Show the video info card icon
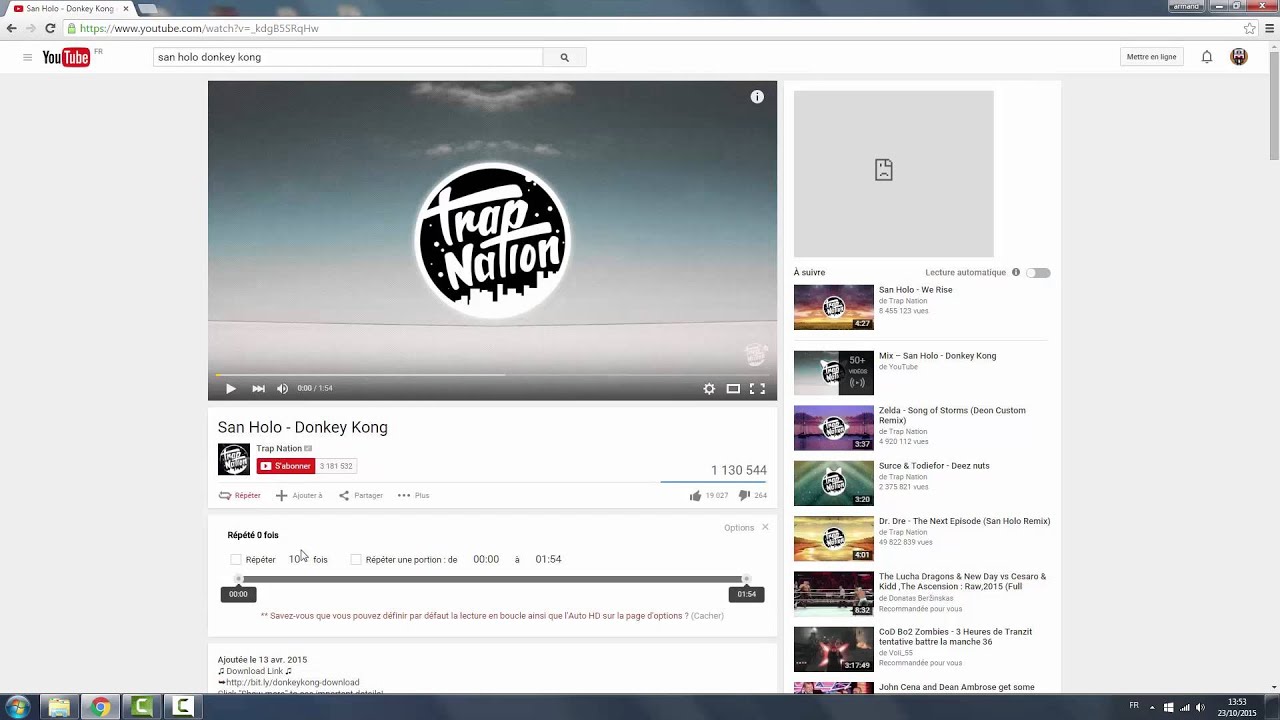This screenshot has width=1280, height=720. 757,97
